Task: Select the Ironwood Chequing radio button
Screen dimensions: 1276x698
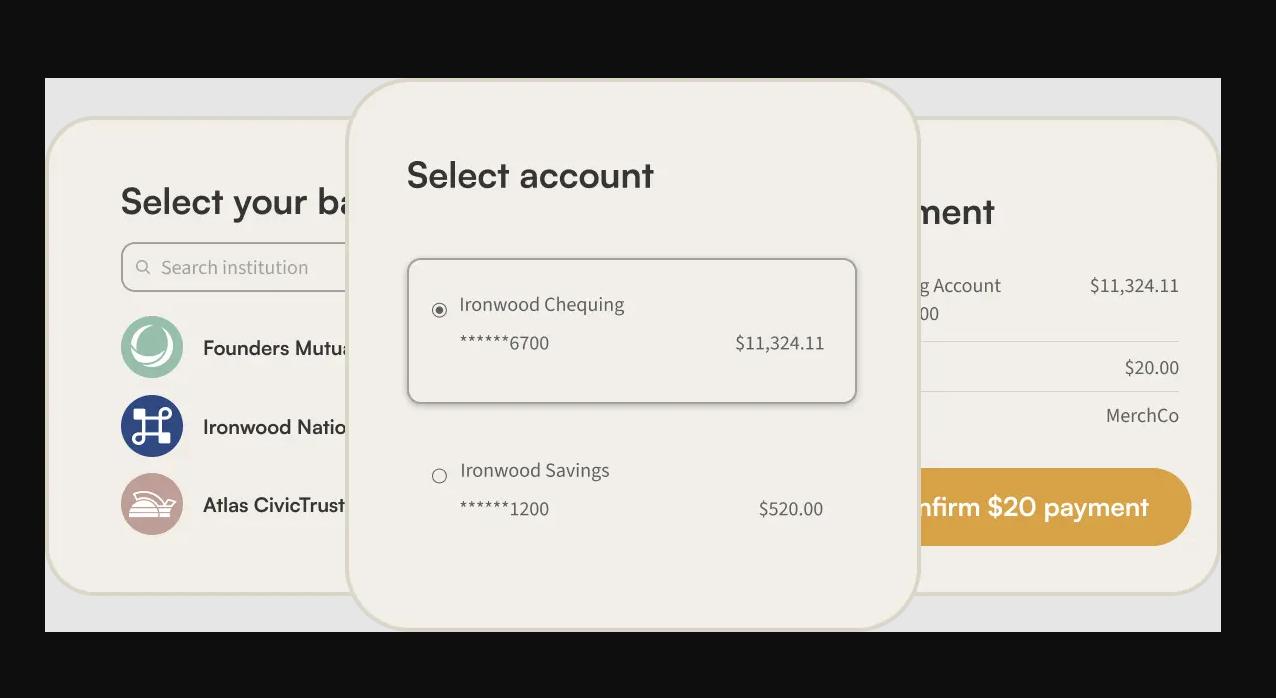Action: 439,310
